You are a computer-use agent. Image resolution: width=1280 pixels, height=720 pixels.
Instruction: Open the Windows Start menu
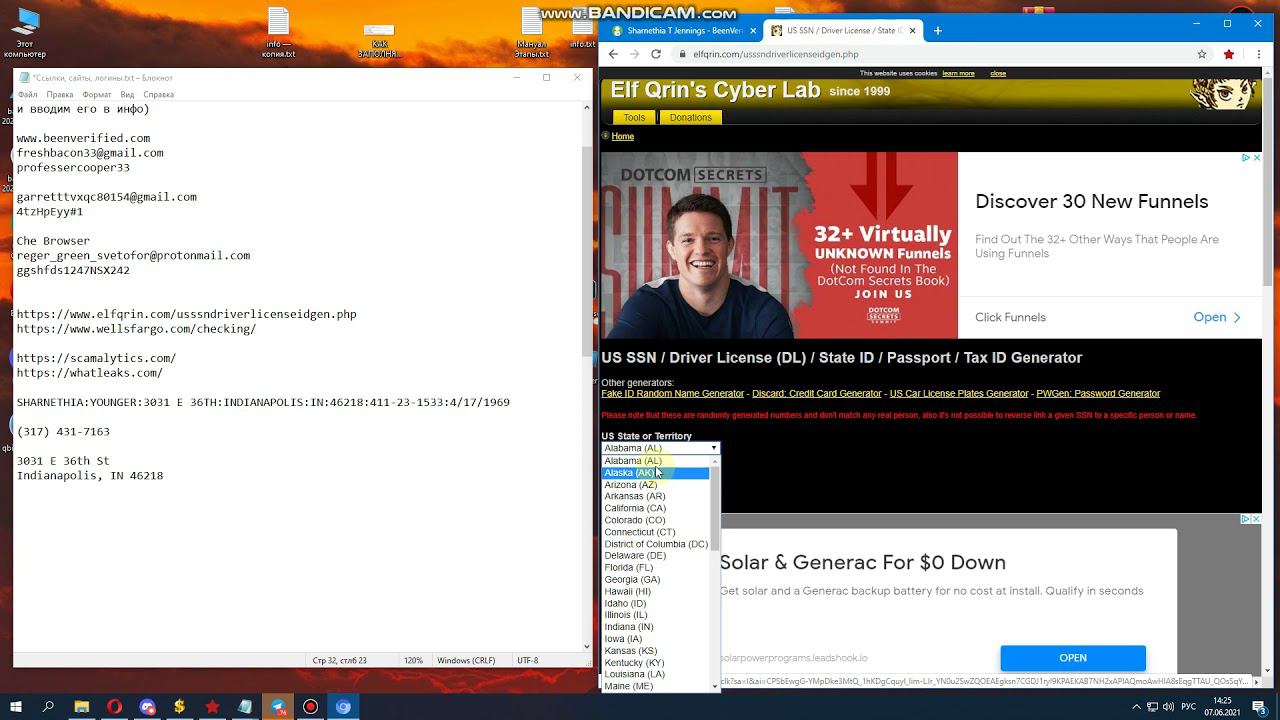pos(16,706)
